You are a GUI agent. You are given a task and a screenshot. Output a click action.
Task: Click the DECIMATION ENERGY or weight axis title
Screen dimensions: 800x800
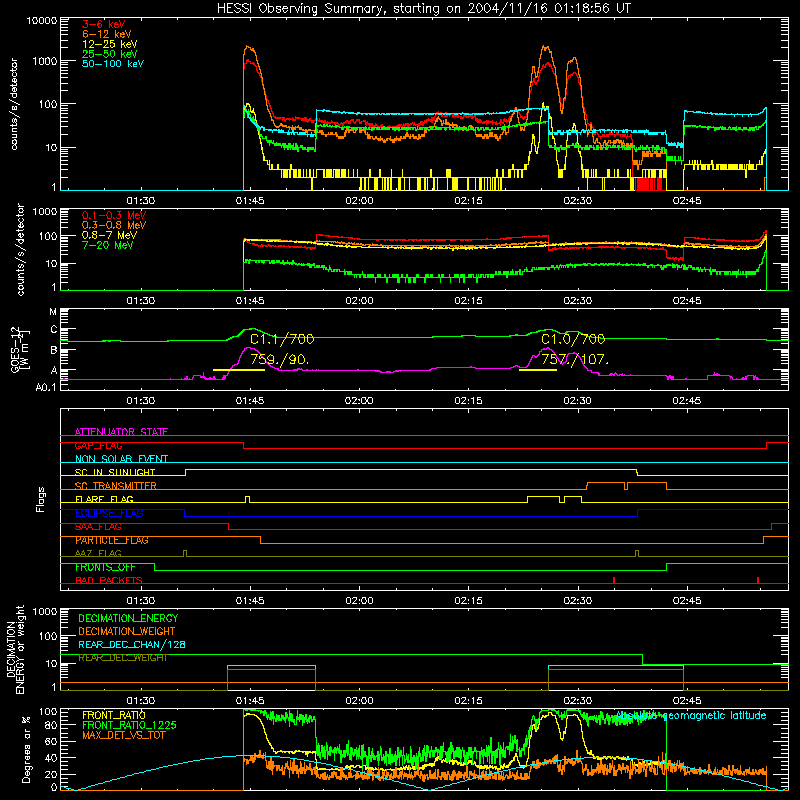tap(15, 649)
